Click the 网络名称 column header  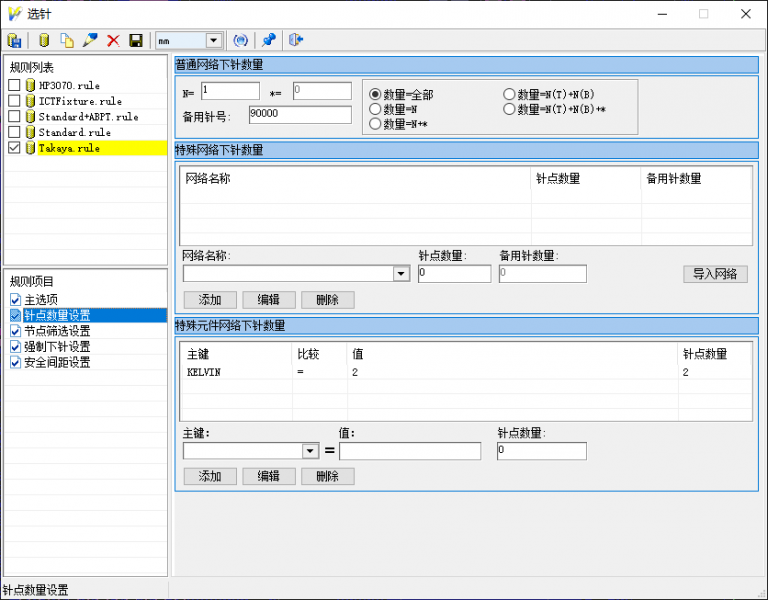[356, 178]
